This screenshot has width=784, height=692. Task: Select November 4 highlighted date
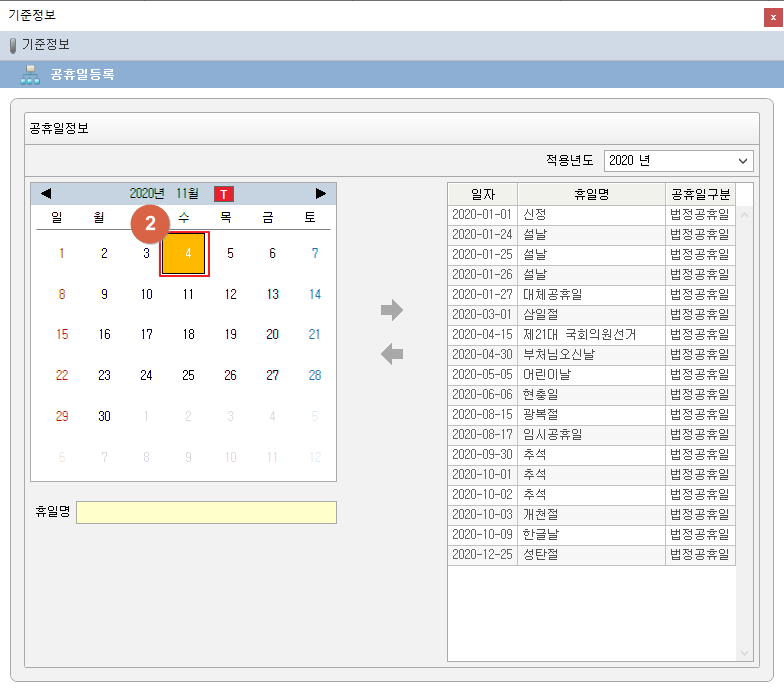[186, 254]
